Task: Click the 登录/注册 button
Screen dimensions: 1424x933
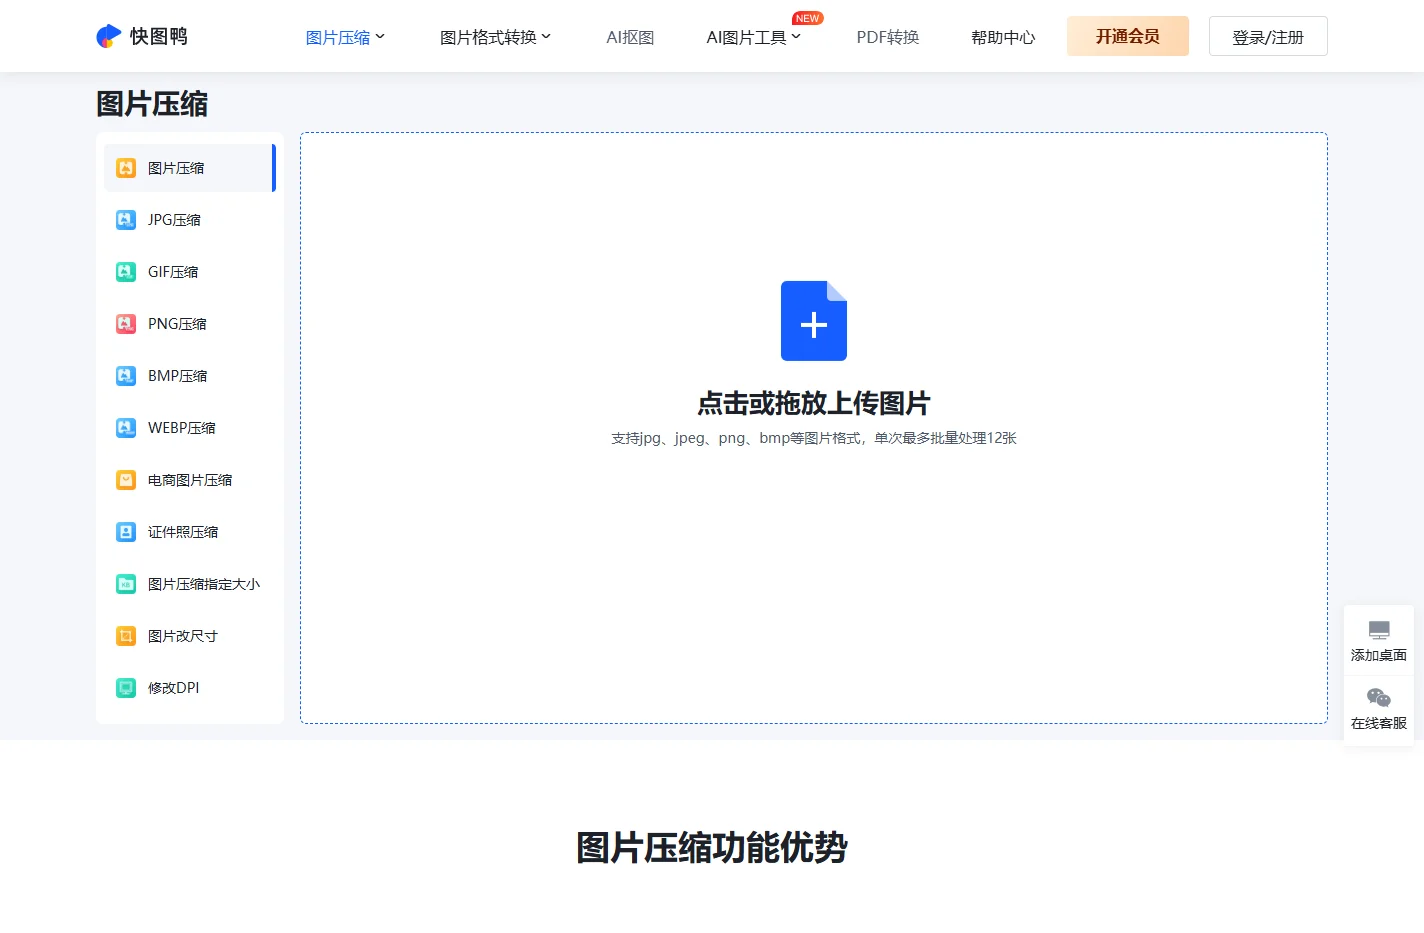Action: point(1268,36)
